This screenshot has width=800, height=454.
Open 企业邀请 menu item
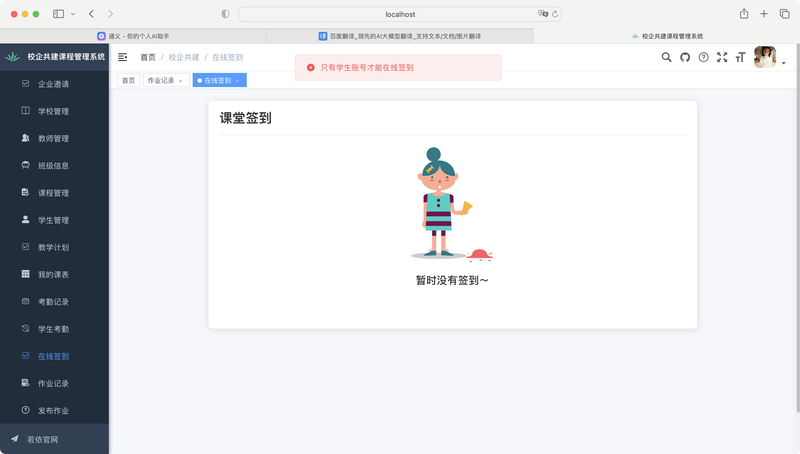coord(54,84)
